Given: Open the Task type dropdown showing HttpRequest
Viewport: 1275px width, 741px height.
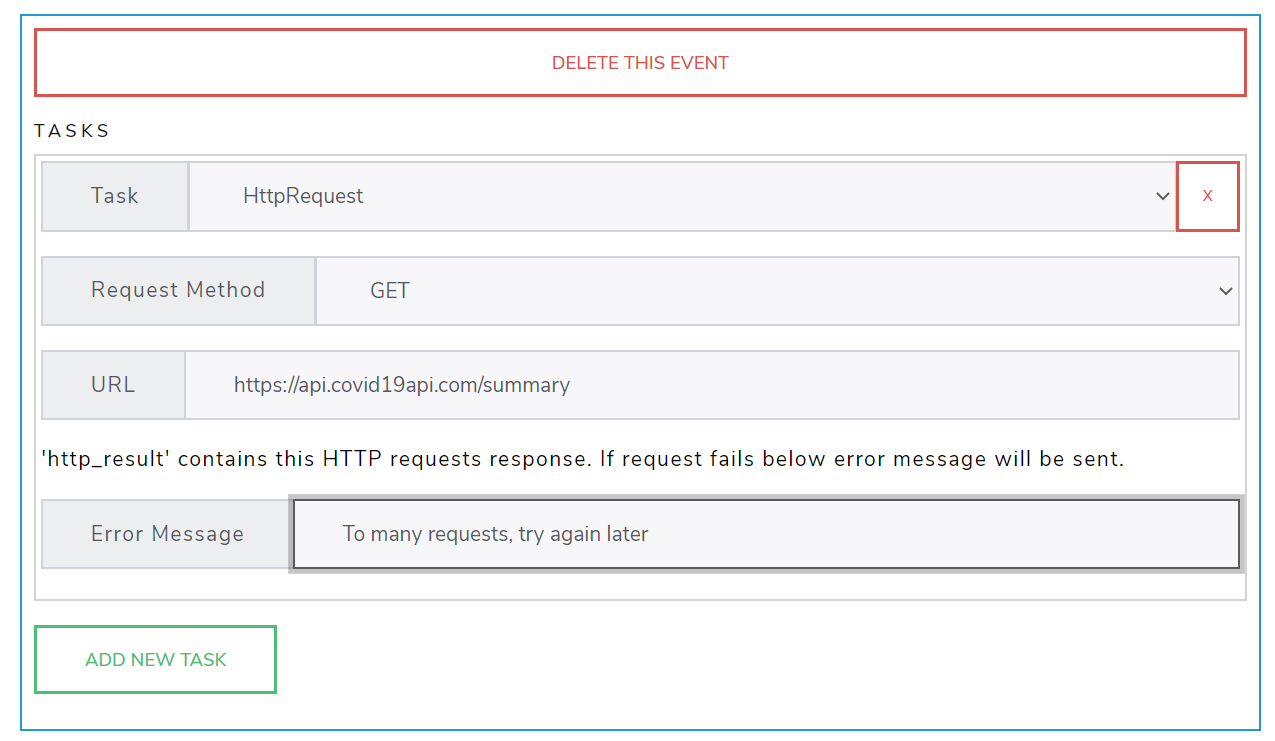Looking at the screenshot, I should [x=680, y=196].
